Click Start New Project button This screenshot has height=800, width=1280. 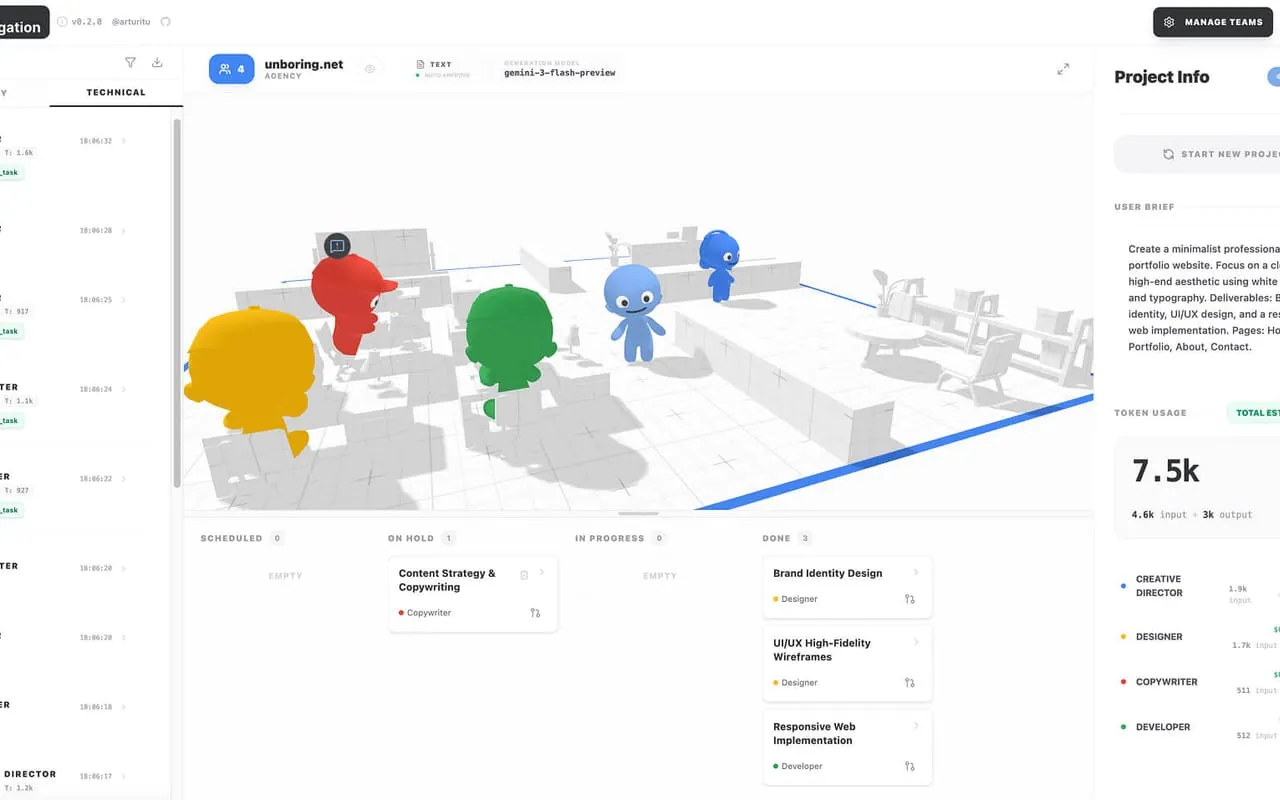[1197, 154]
